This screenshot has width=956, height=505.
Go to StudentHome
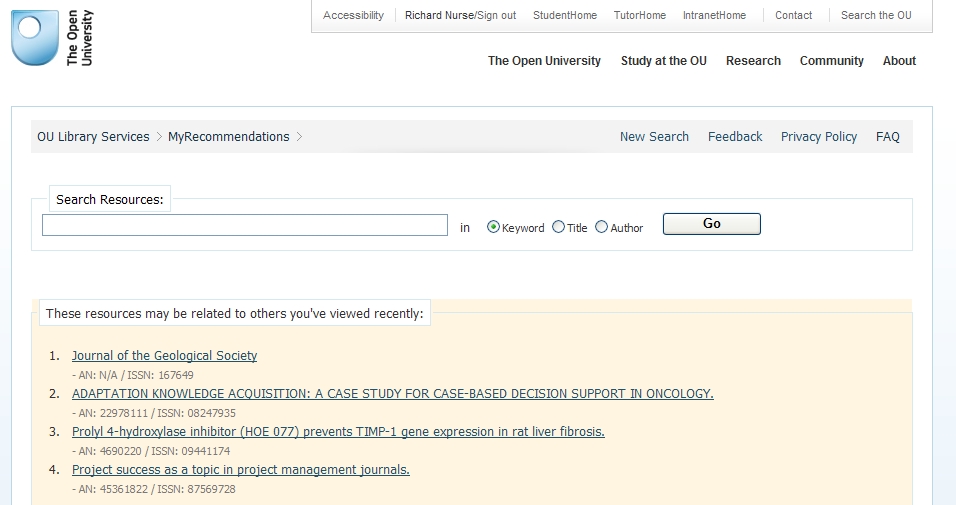pyautogui.click(x=565, y=15)
